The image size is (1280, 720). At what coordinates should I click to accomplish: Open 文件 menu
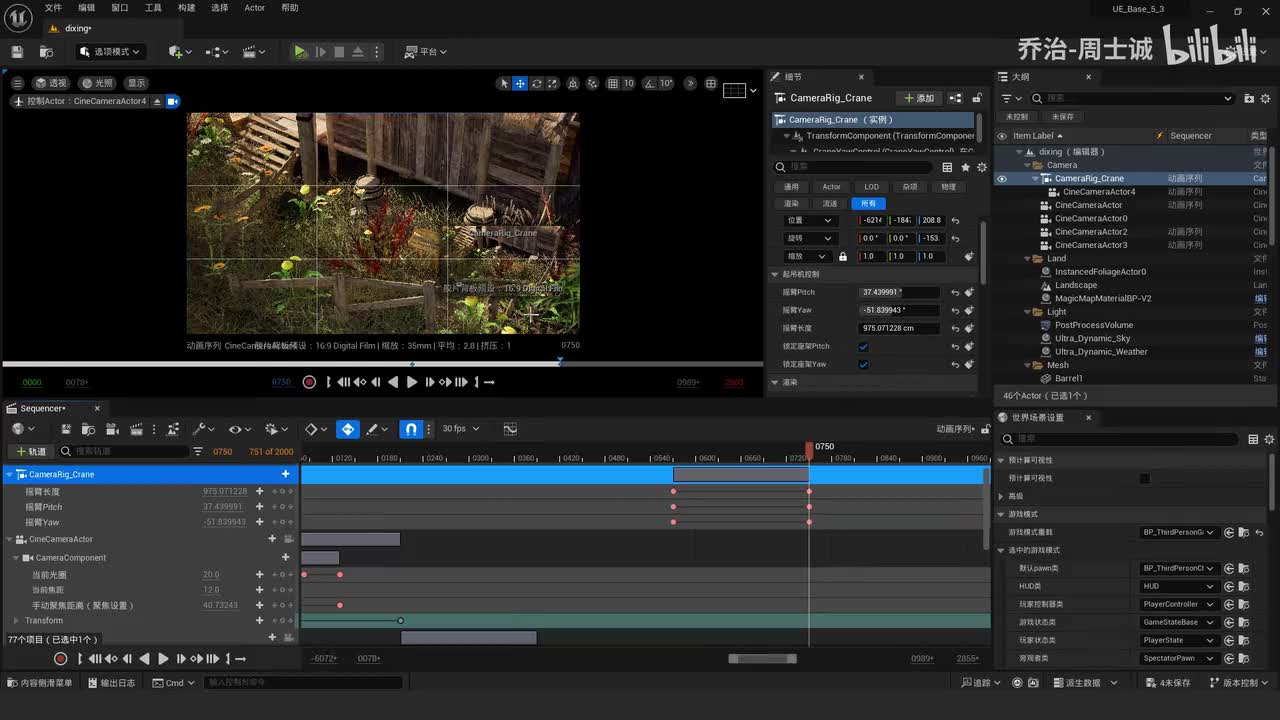tap(53, 8)
